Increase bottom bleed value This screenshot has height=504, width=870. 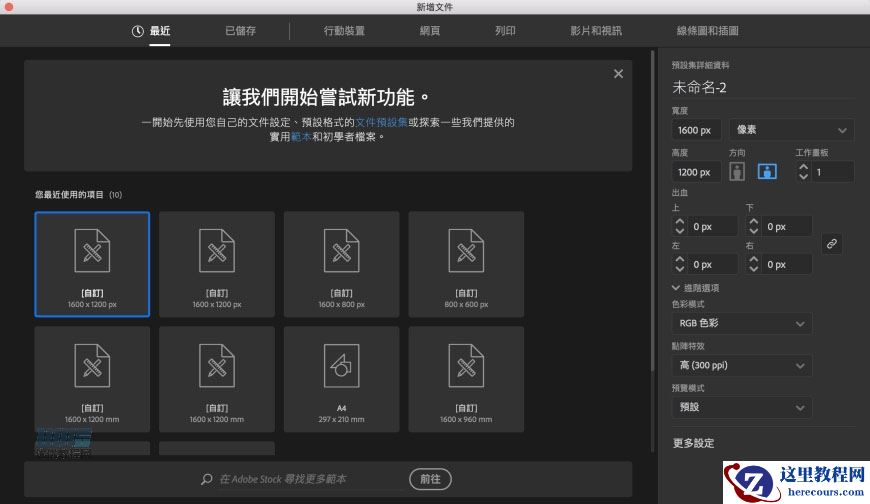point(753,221)
